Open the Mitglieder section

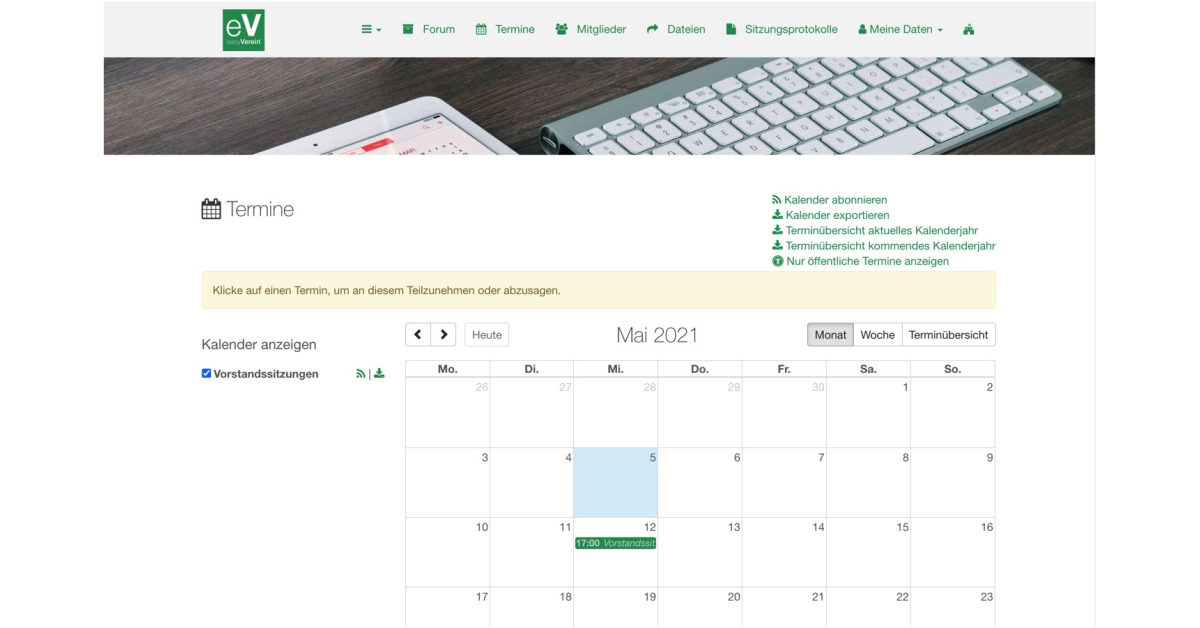[590, 30]
